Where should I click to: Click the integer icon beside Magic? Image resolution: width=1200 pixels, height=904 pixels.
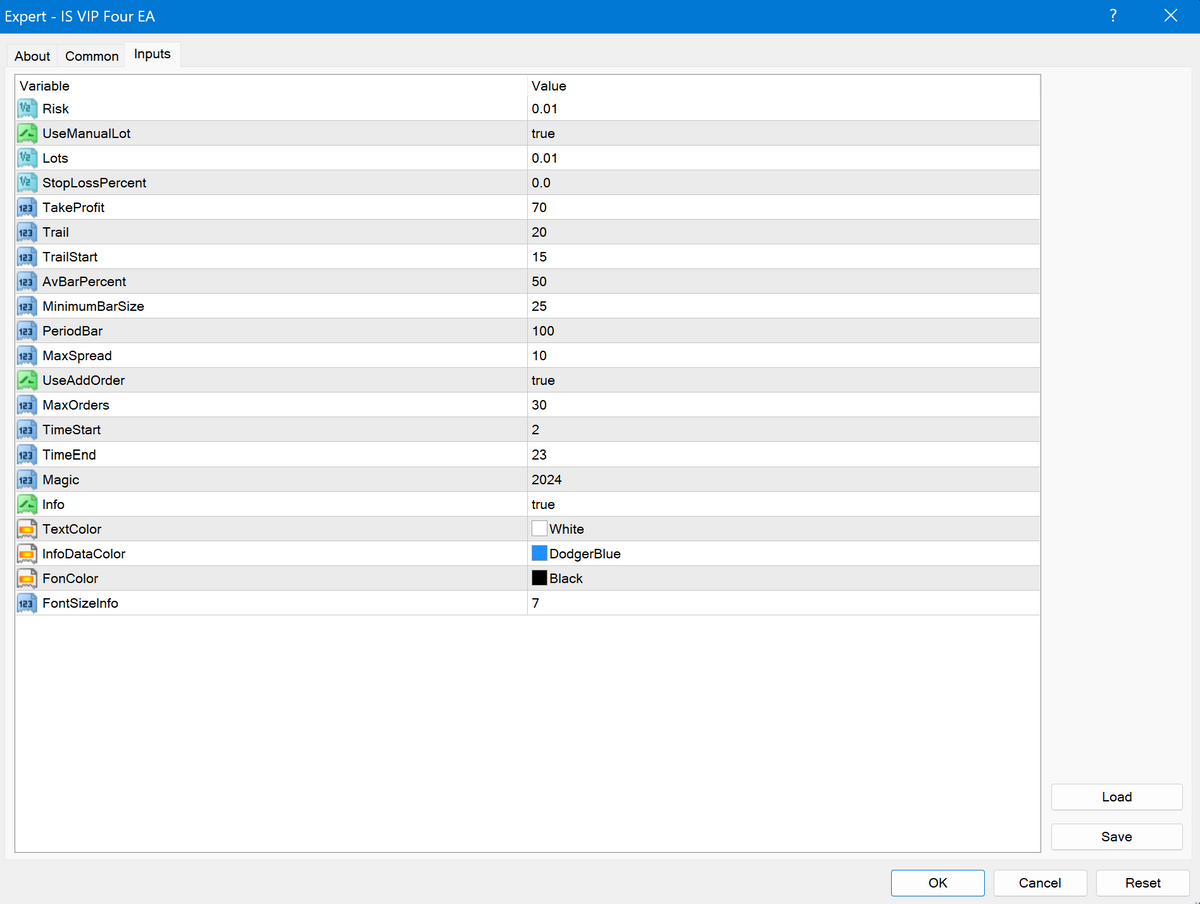click(x=27, y=480)
